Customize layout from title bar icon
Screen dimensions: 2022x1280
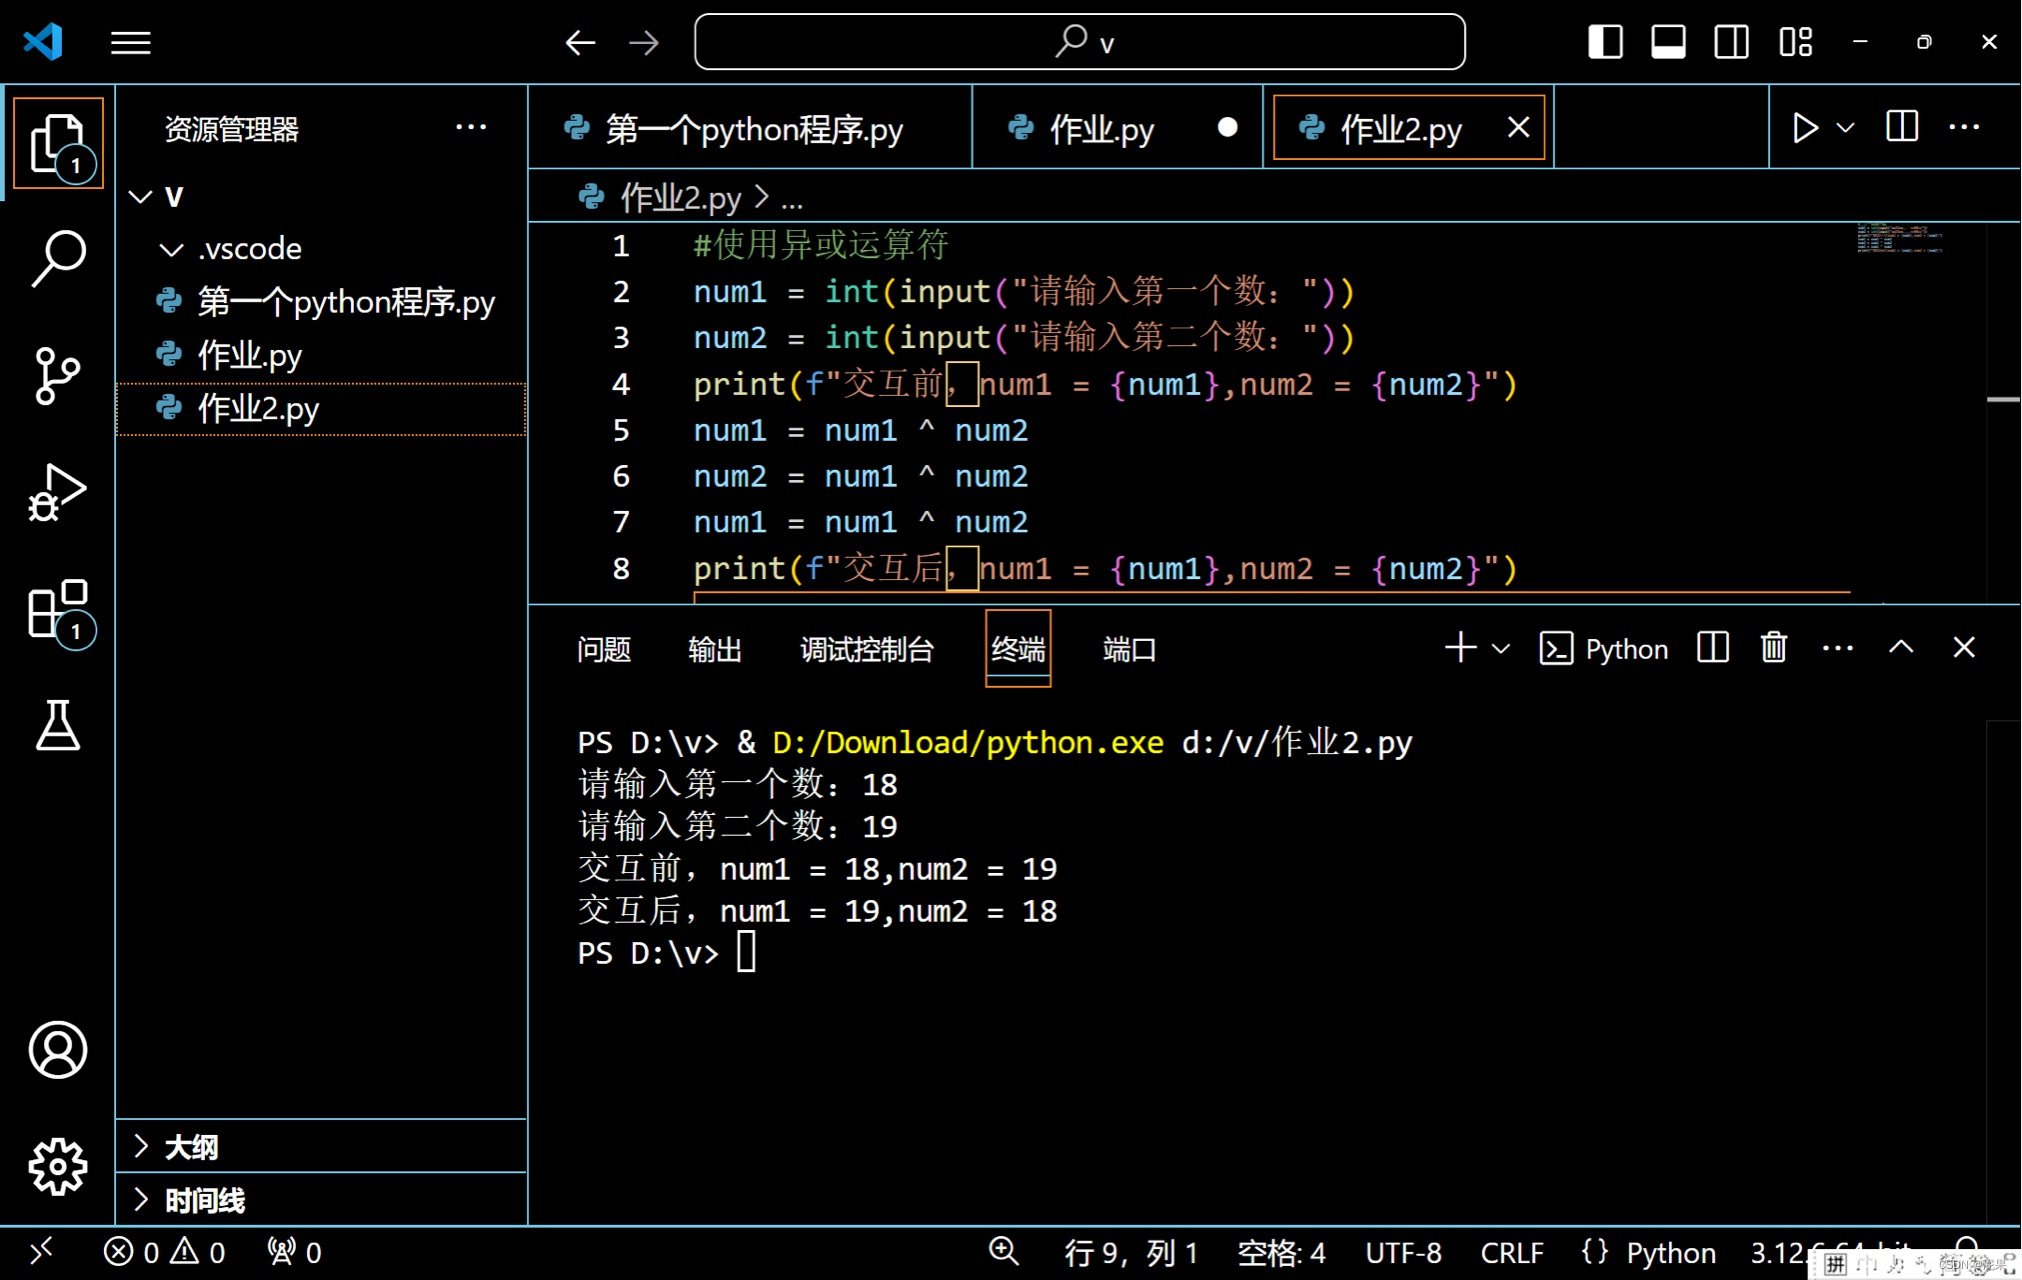click(1796, 42)
